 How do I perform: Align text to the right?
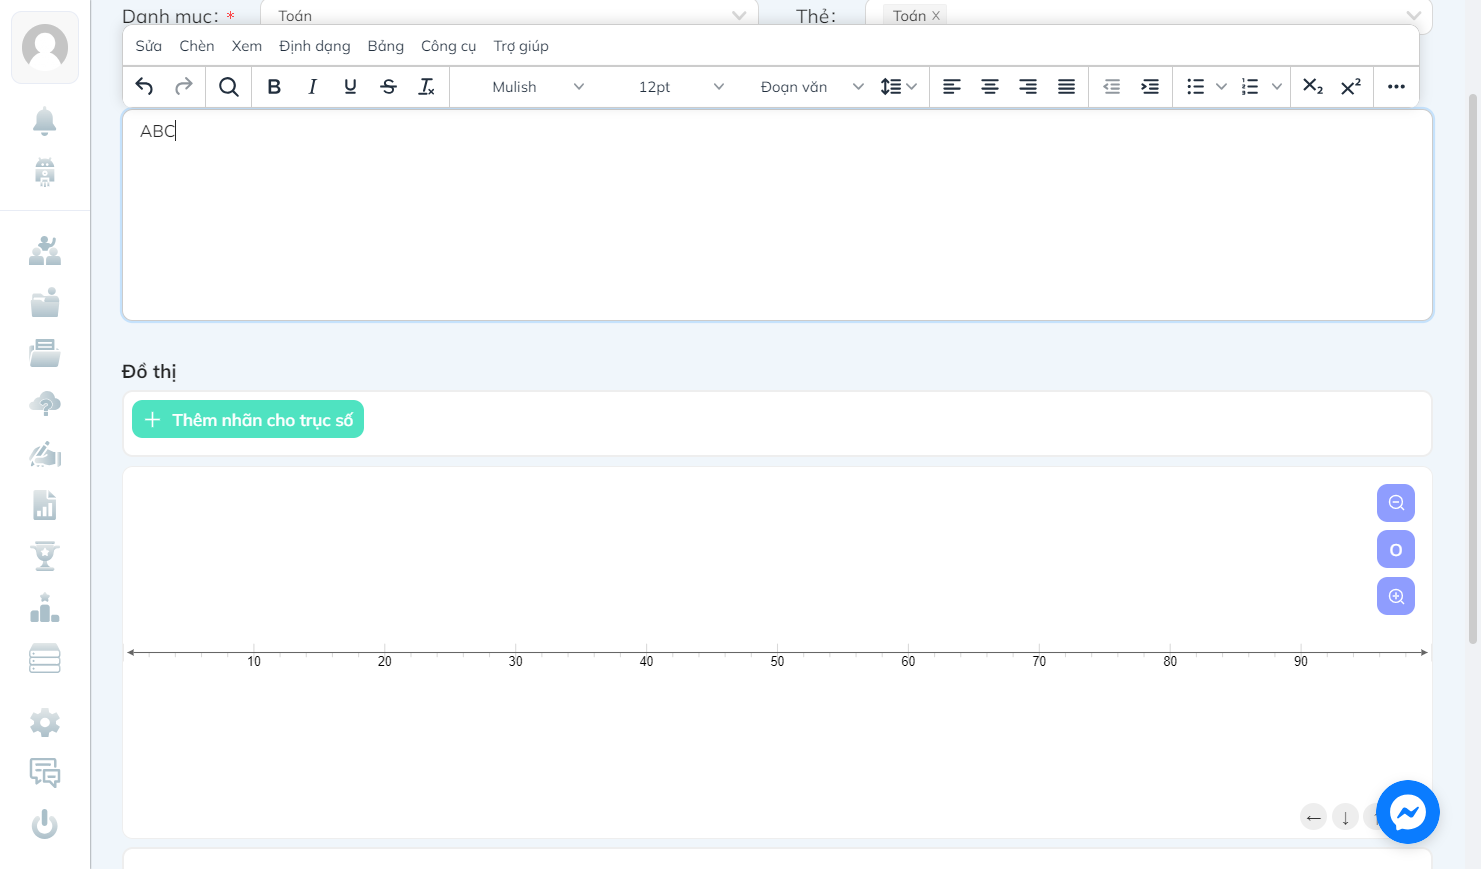1028,87
